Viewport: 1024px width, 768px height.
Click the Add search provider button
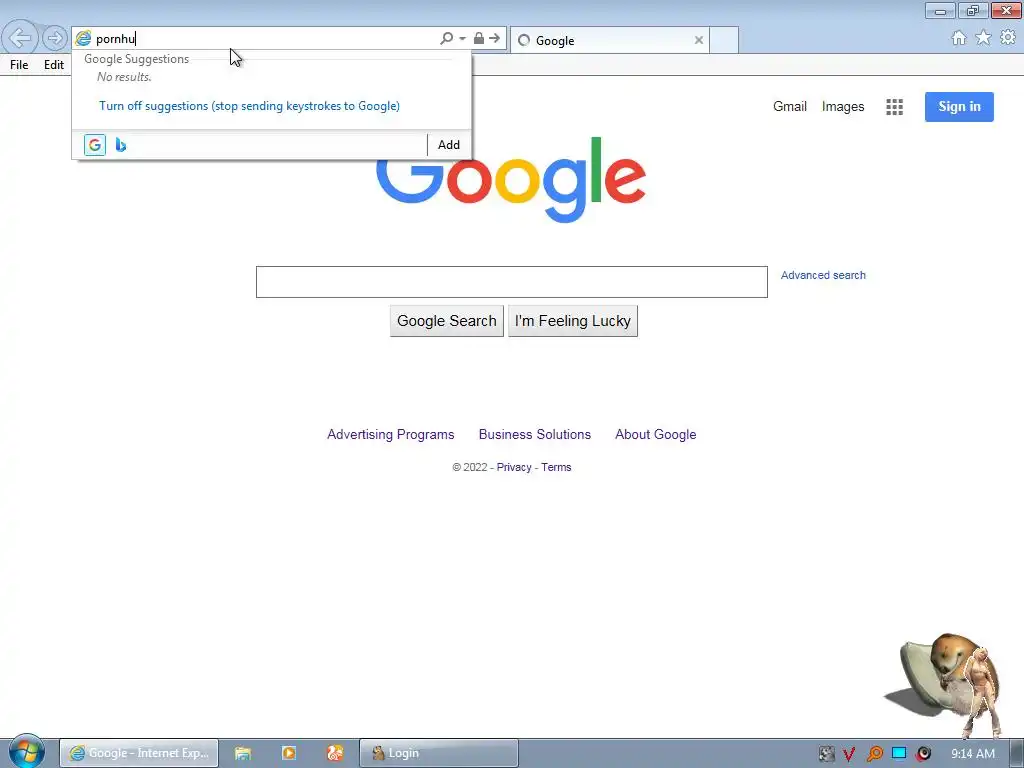pos(449,145)
